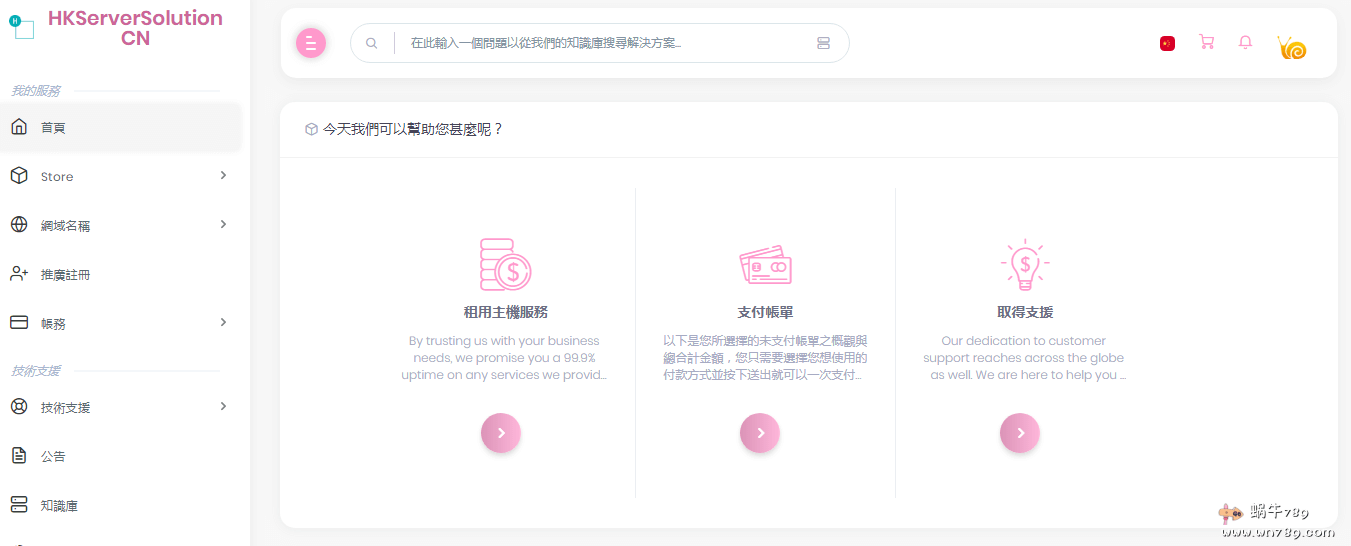The height and width of the screenshot is (546, 1351).
Task: Click the credit card 支付帳單 icon
Action: click(x=765, y=265)
